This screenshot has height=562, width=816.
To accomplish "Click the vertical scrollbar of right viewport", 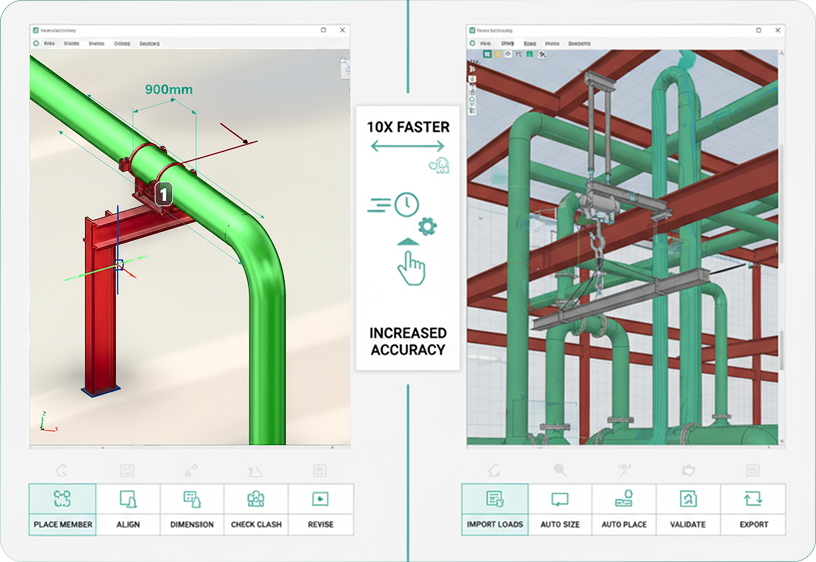I will coord(781,250).
